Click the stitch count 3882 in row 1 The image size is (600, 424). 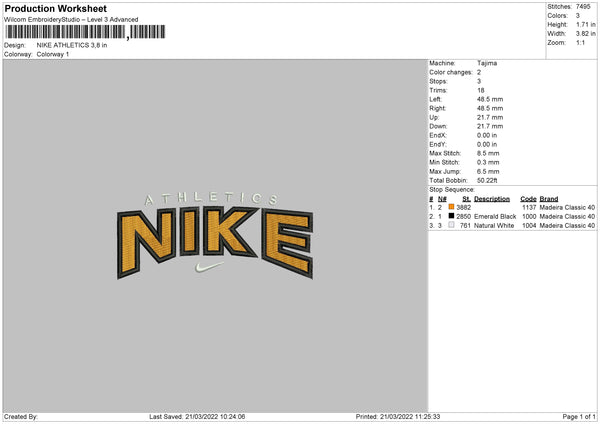(x=463, y=207)
